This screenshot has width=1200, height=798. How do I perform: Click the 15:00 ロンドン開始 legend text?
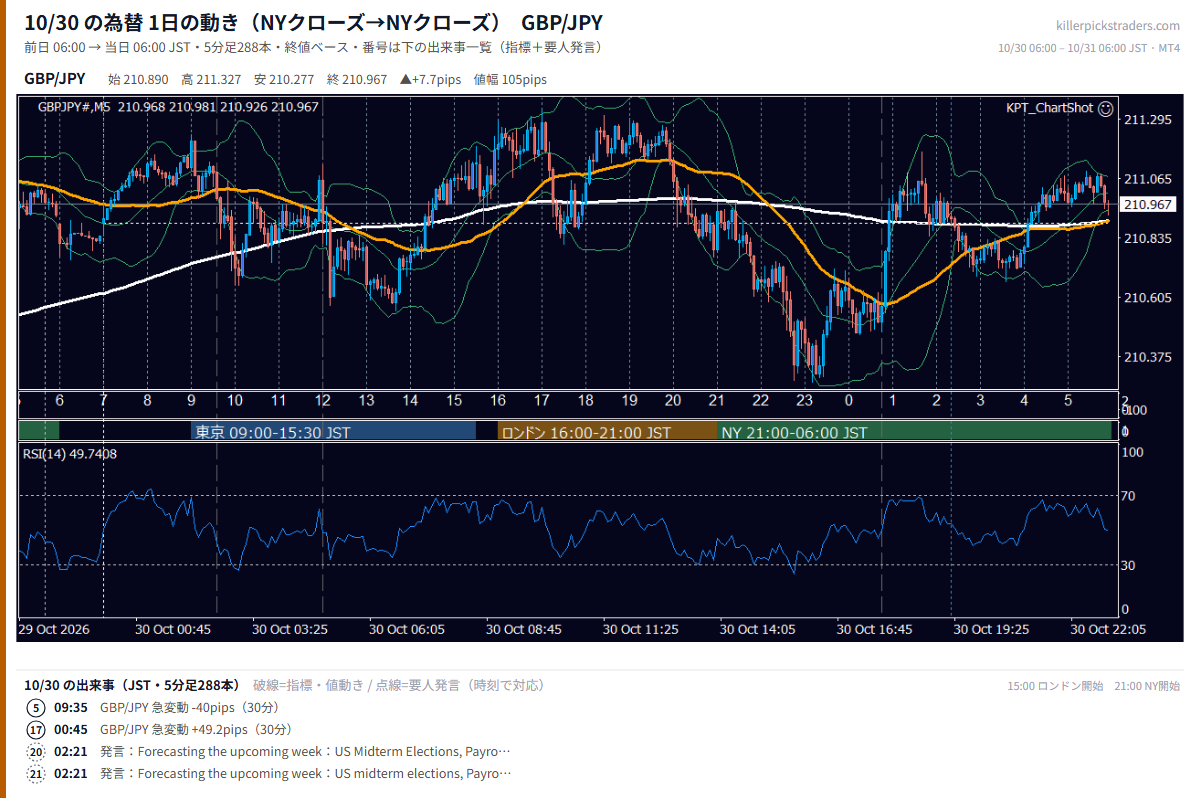(x=1055, y=686)
